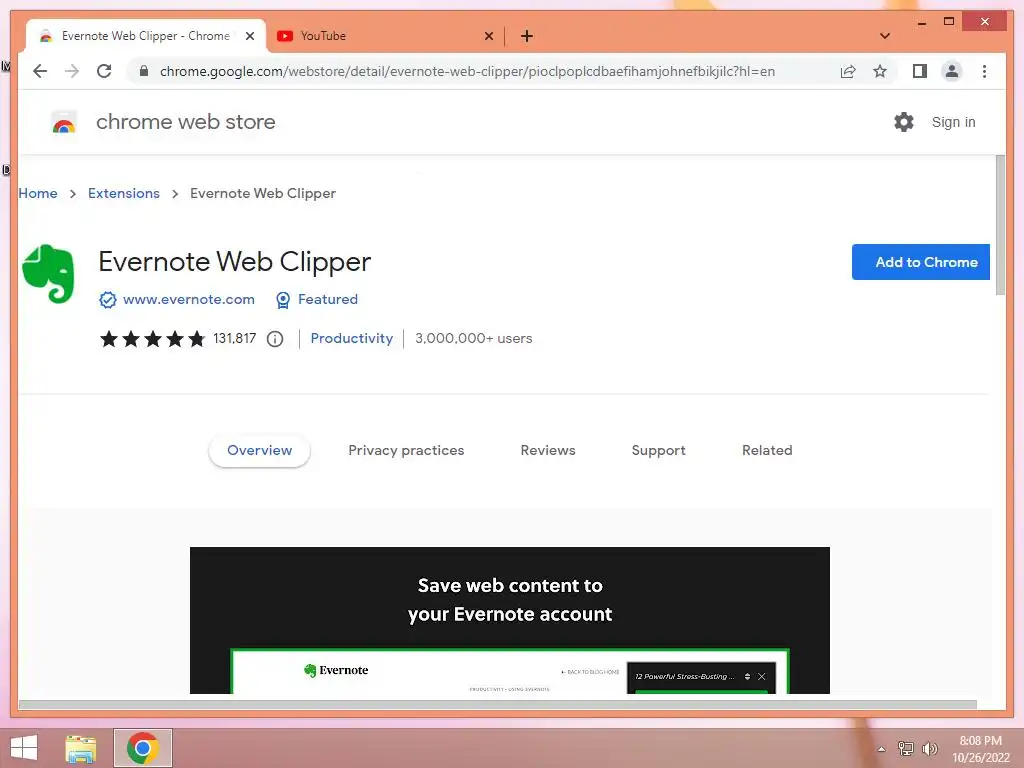
Task: Add Evernote Web Clipper to Chrome
Action: click(x=920, y=262)
